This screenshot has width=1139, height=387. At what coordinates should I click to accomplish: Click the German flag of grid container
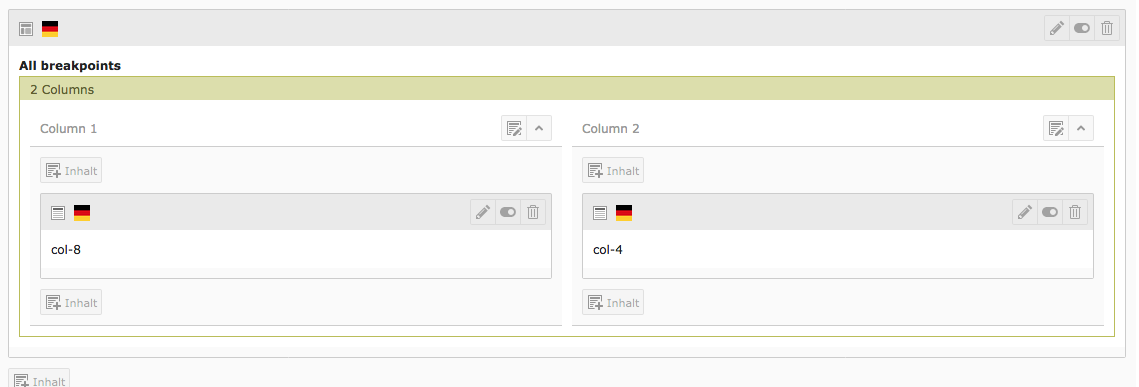49,29
